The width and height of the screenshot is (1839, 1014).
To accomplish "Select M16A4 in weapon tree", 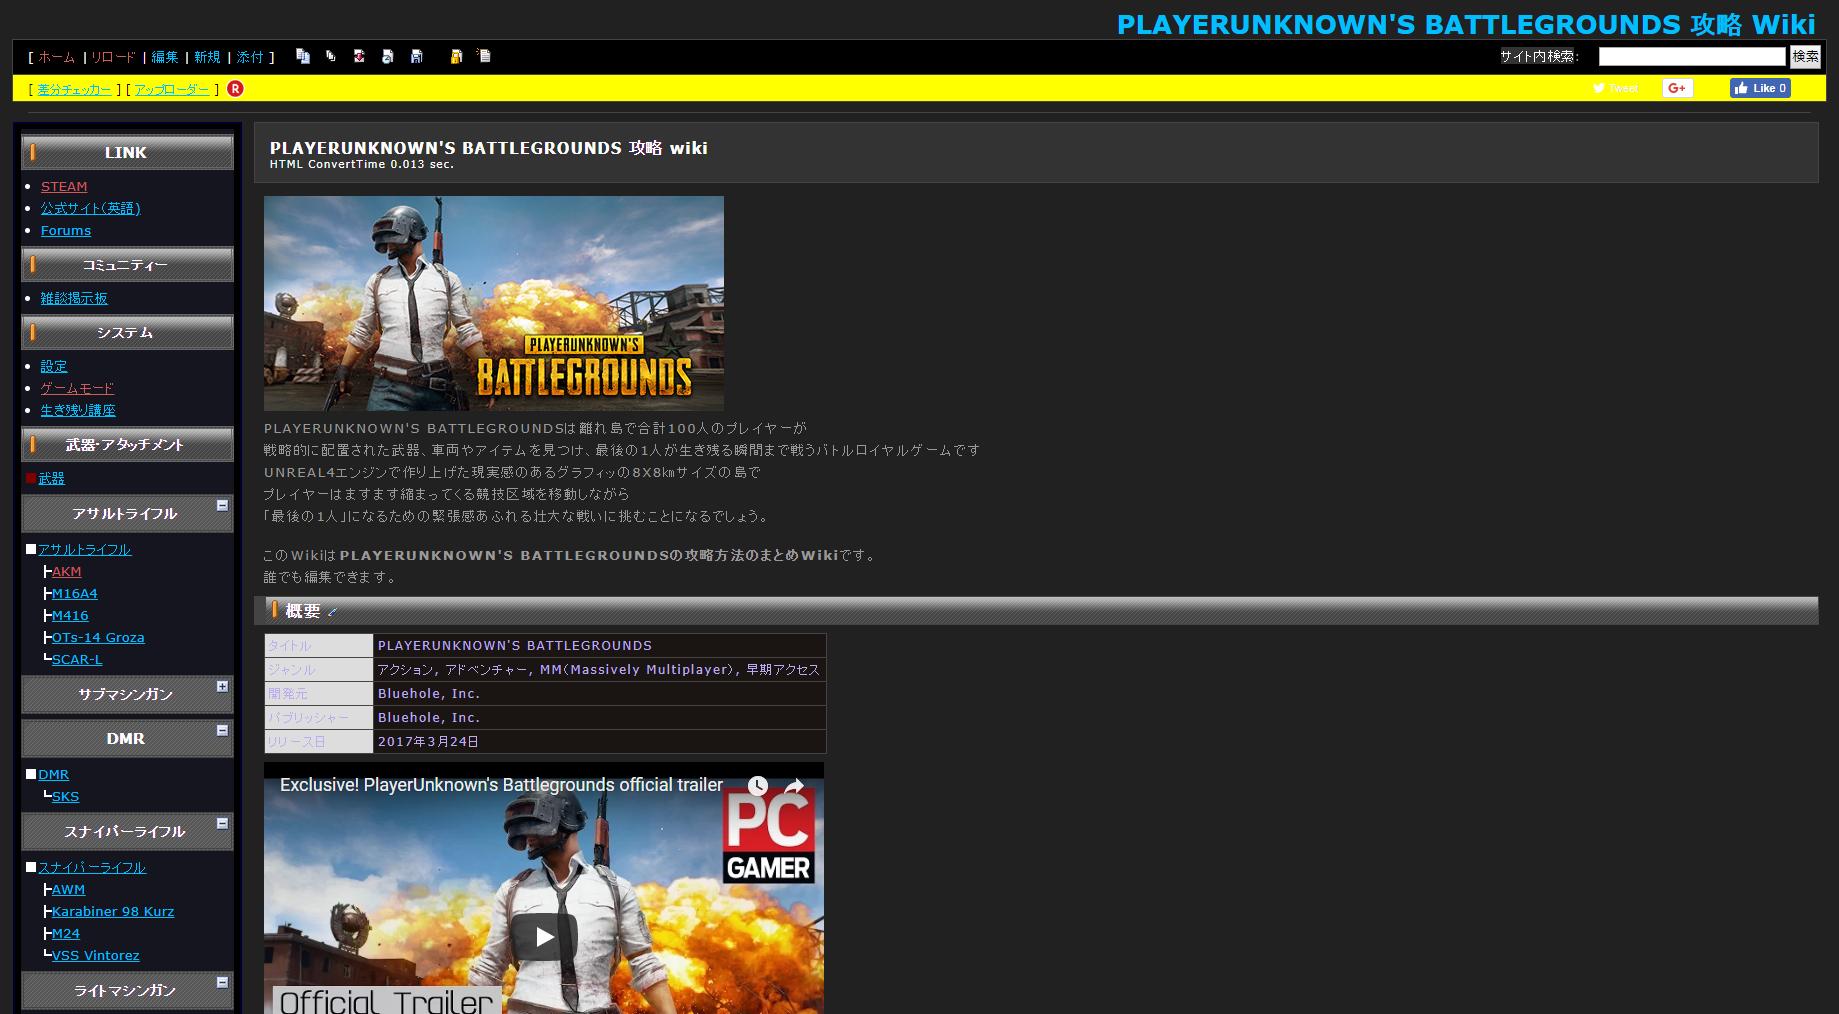I will pyautogui.click(x=75, y=594).
